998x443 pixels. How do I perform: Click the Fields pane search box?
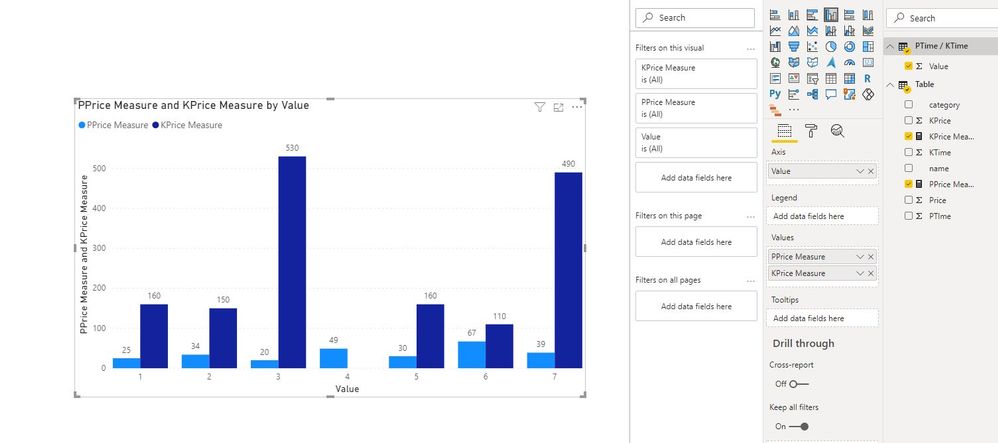point(942,18)
